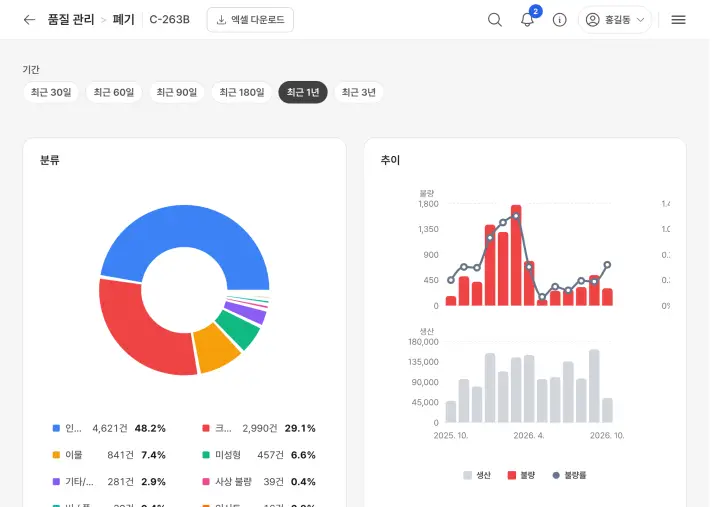This screenshot has width=720, height=507.
Task: Click the blue legend swatch at 48.2%
Action: (x=56, y=428)
